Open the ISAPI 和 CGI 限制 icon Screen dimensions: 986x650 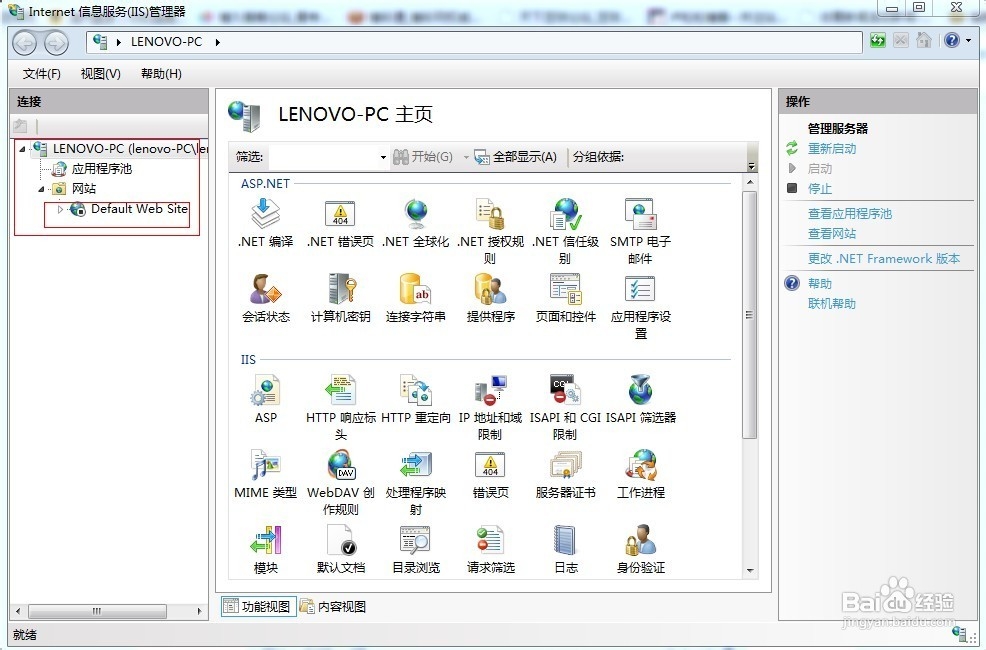click(x=565, y=390)
